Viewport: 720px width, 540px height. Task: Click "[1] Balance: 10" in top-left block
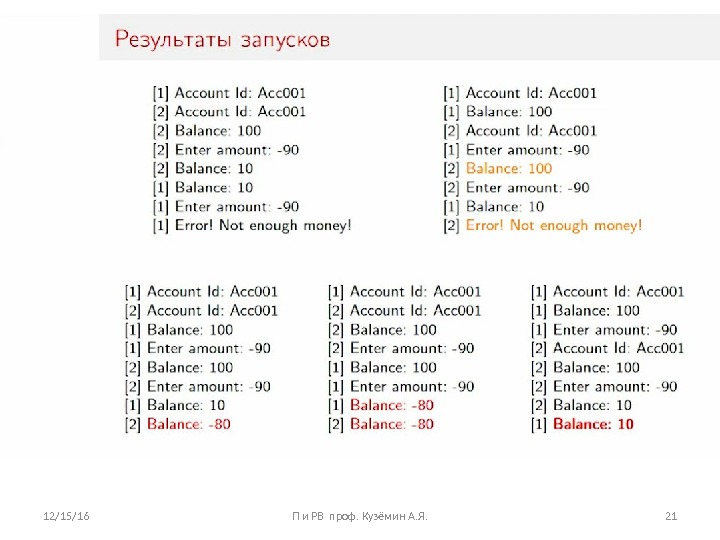click(203, 188)
